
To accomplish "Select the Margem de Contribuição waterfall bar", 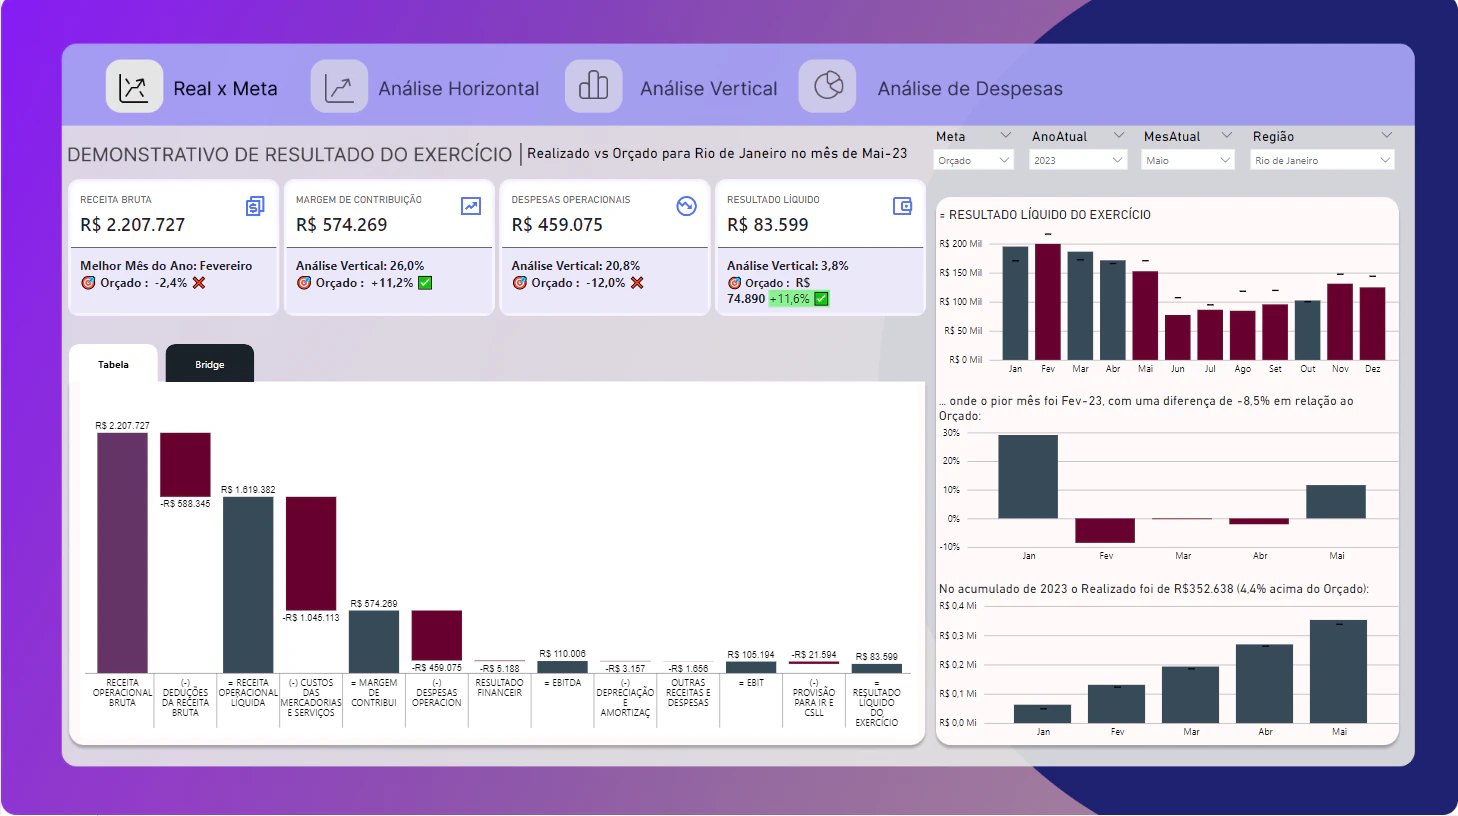I will (x=374, y=641).
